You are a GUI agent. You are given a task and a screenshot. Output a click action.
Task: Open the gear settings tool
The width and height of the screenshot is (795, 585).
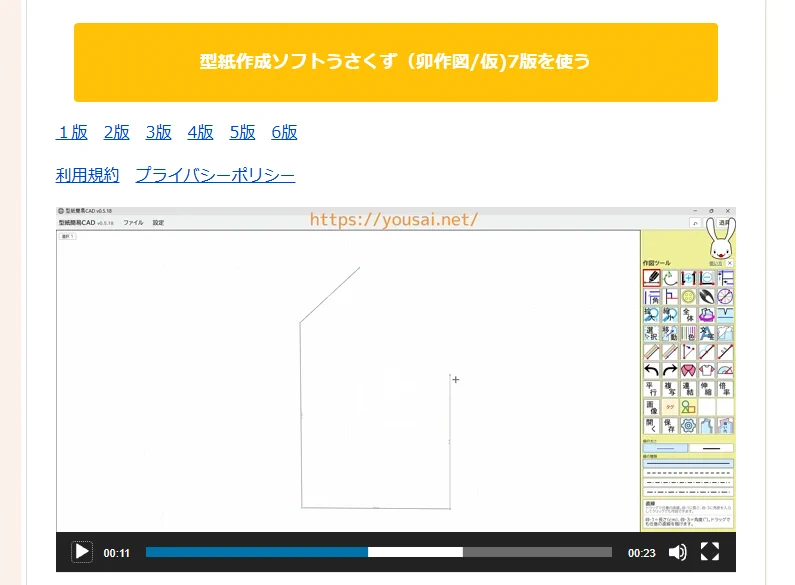(x=689, y=425)
